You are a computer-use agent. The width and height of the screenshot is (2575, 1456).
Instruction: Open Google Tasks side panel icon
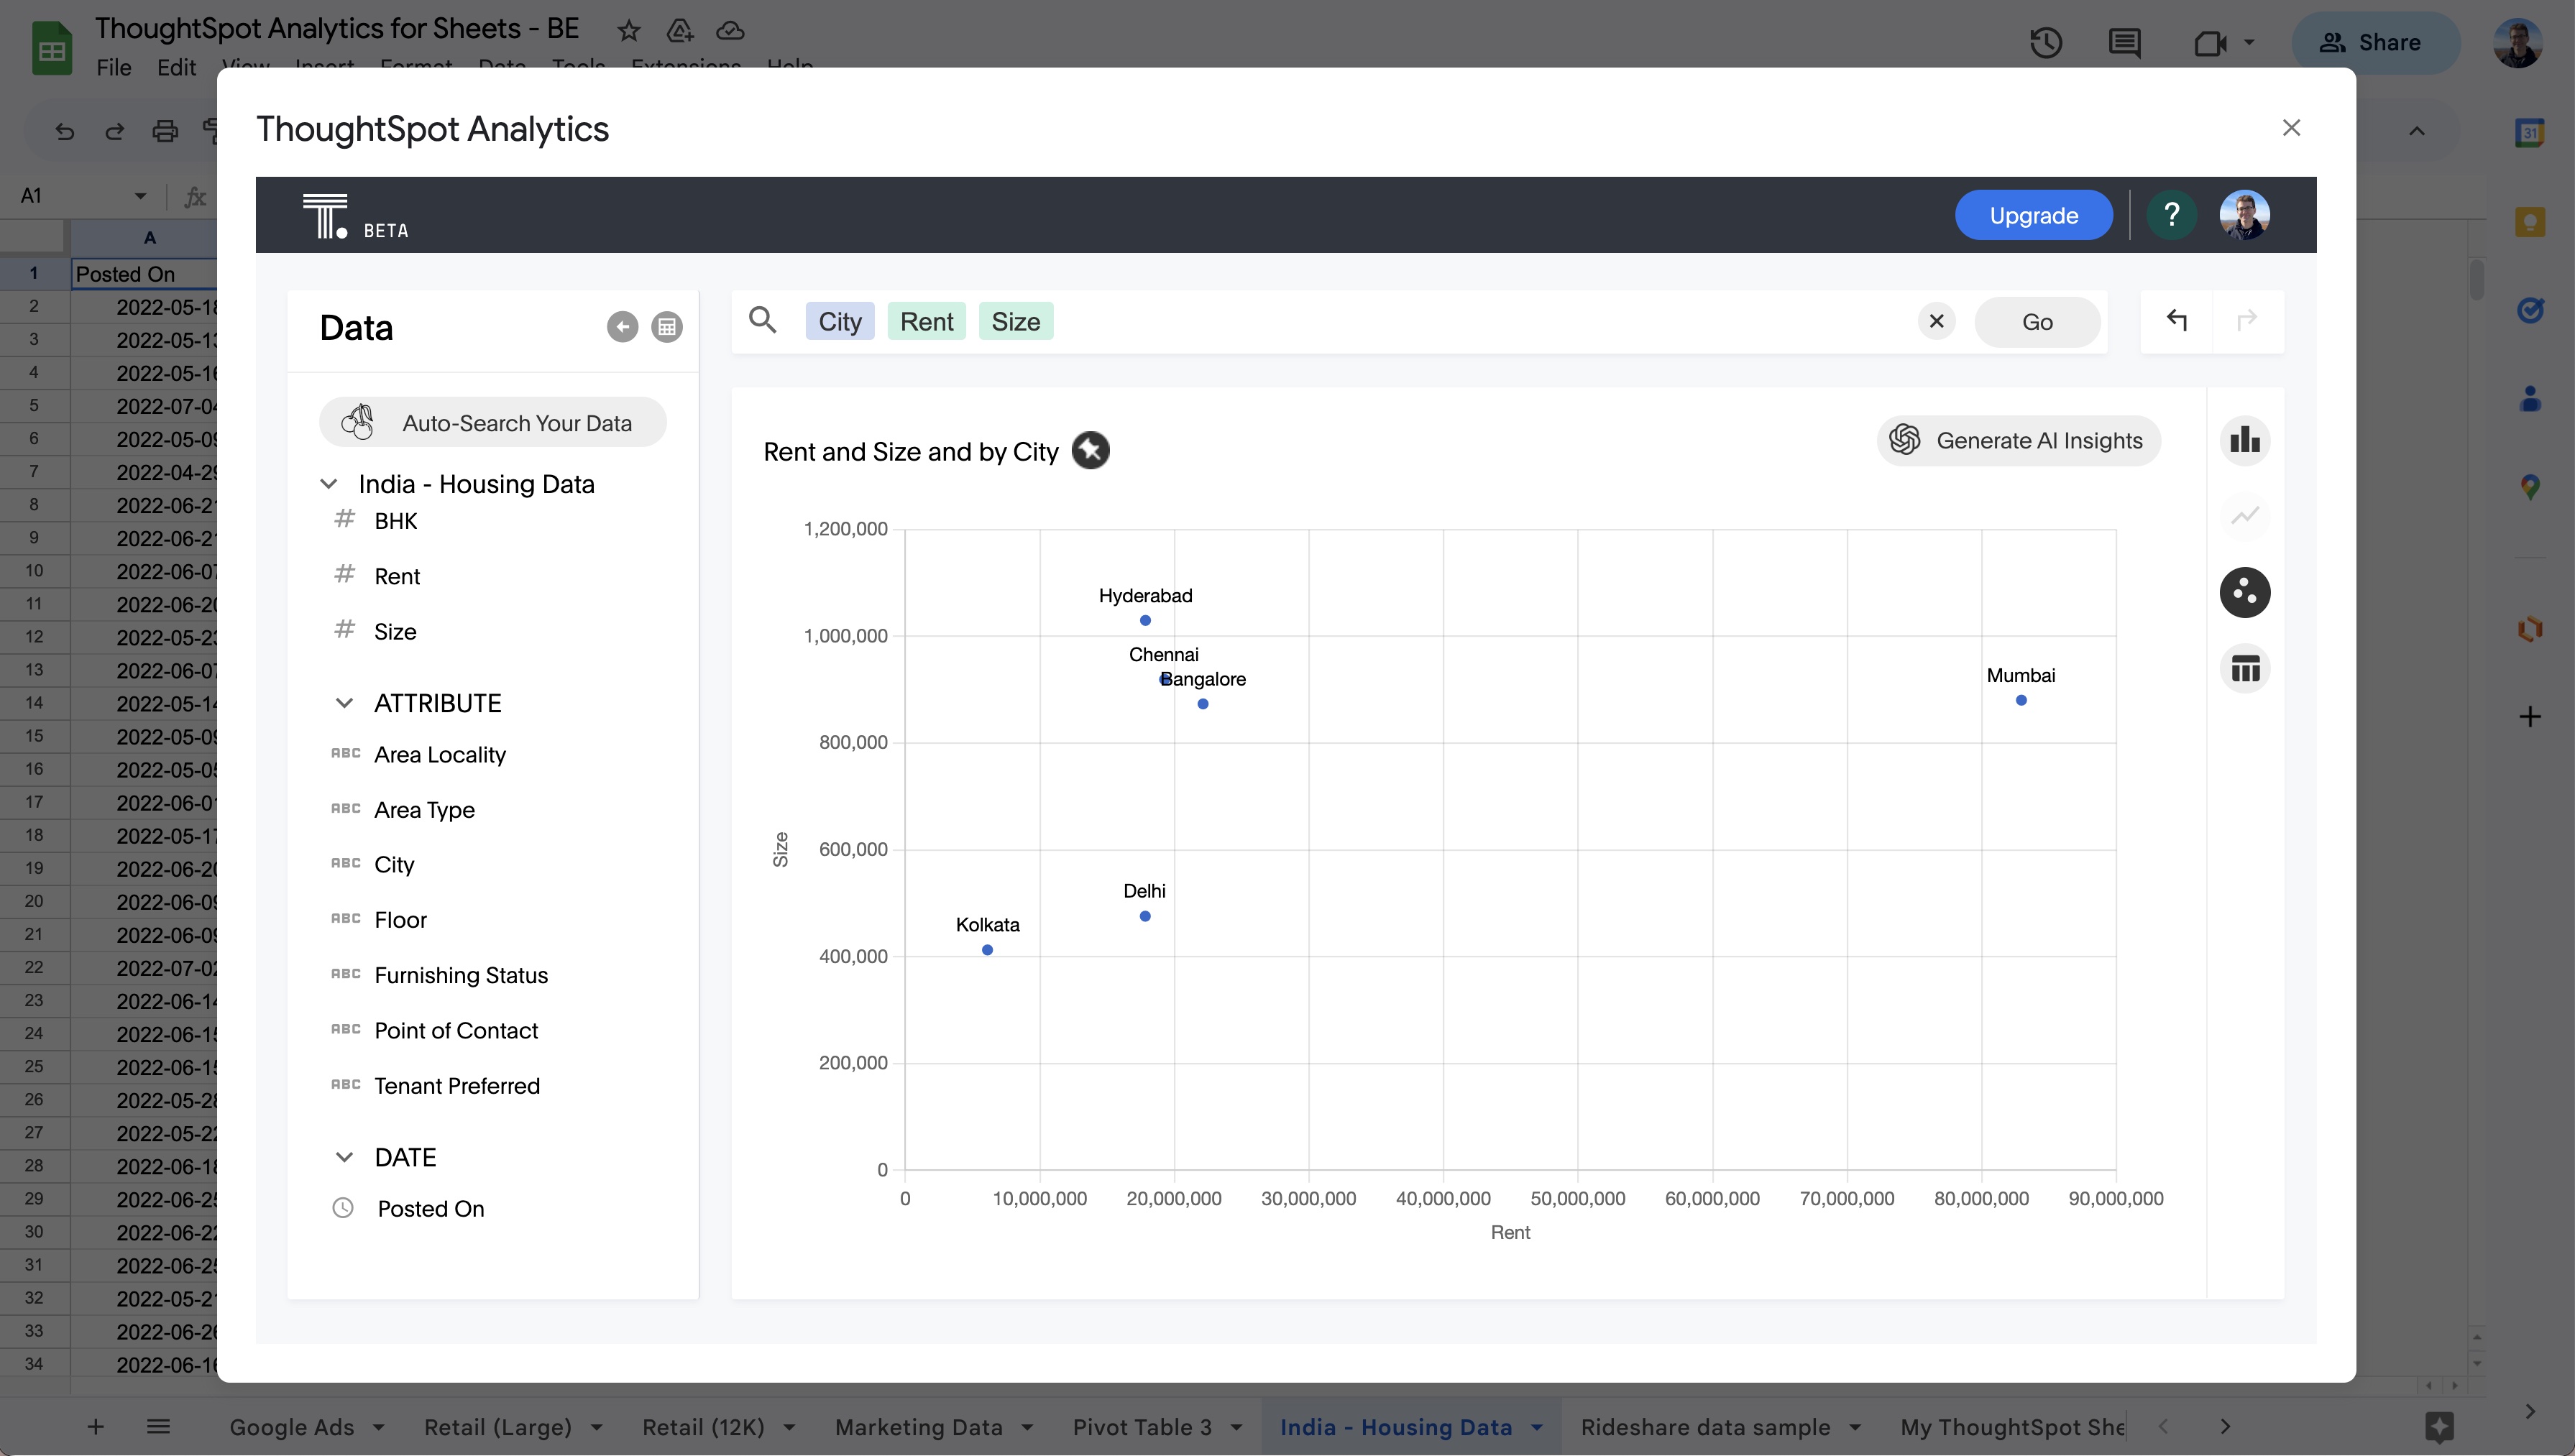2530,310
